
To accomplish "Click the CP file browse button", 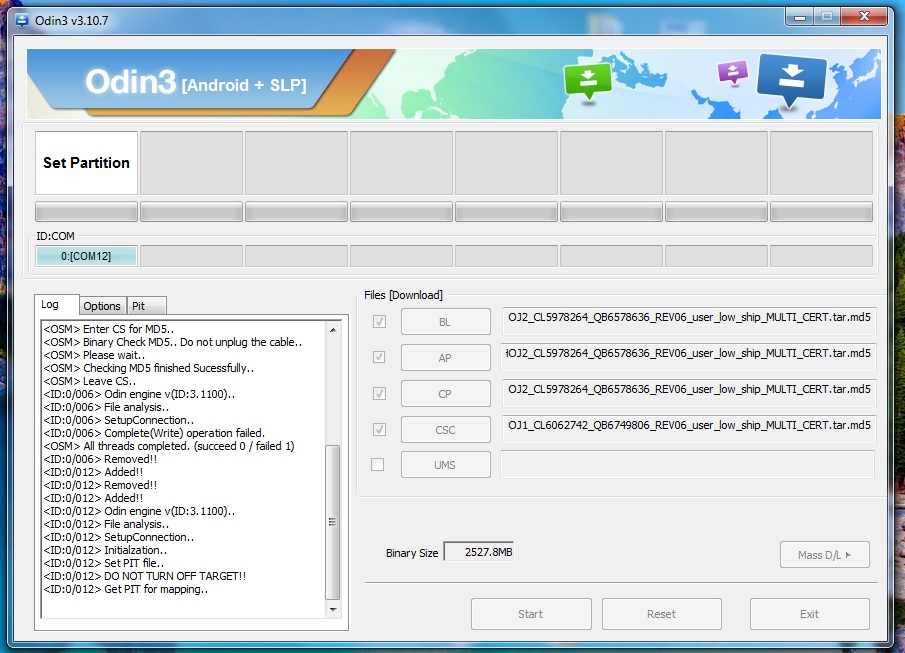I will click(446, 394).
